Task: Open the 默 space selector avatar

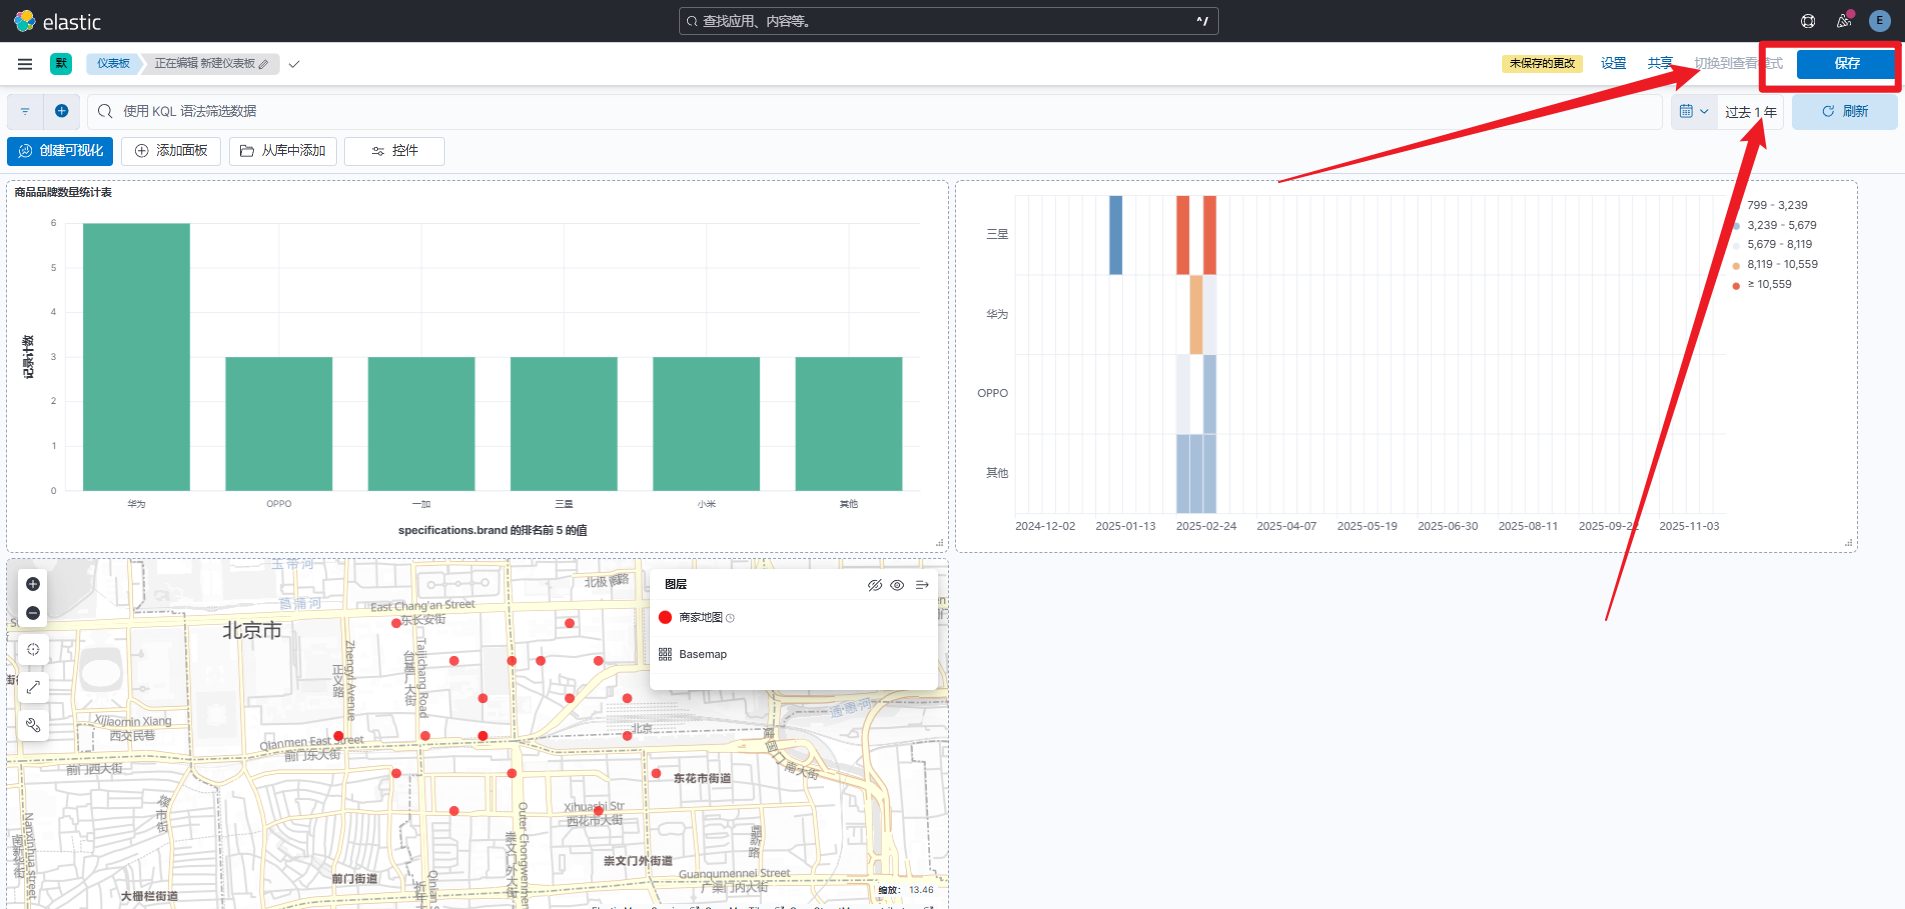Action: click(x=61, y=64)
